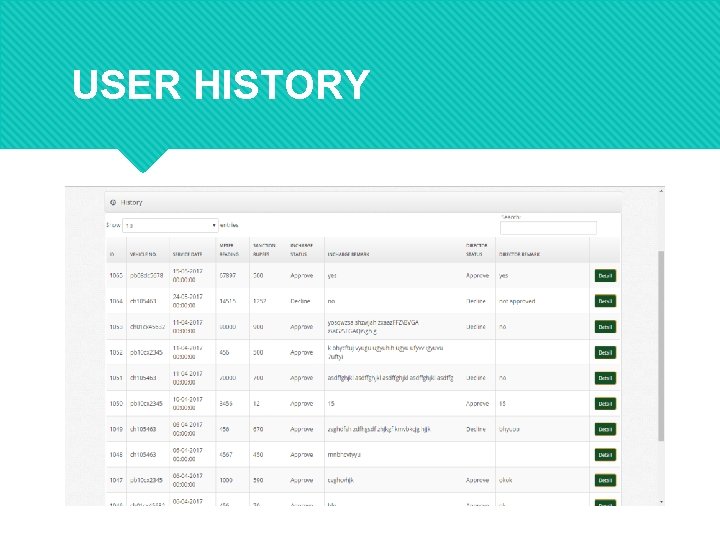Click the incharge status 'Decline' in row 1054
Viewport: 720px width, 540px height.
[300, 301]
